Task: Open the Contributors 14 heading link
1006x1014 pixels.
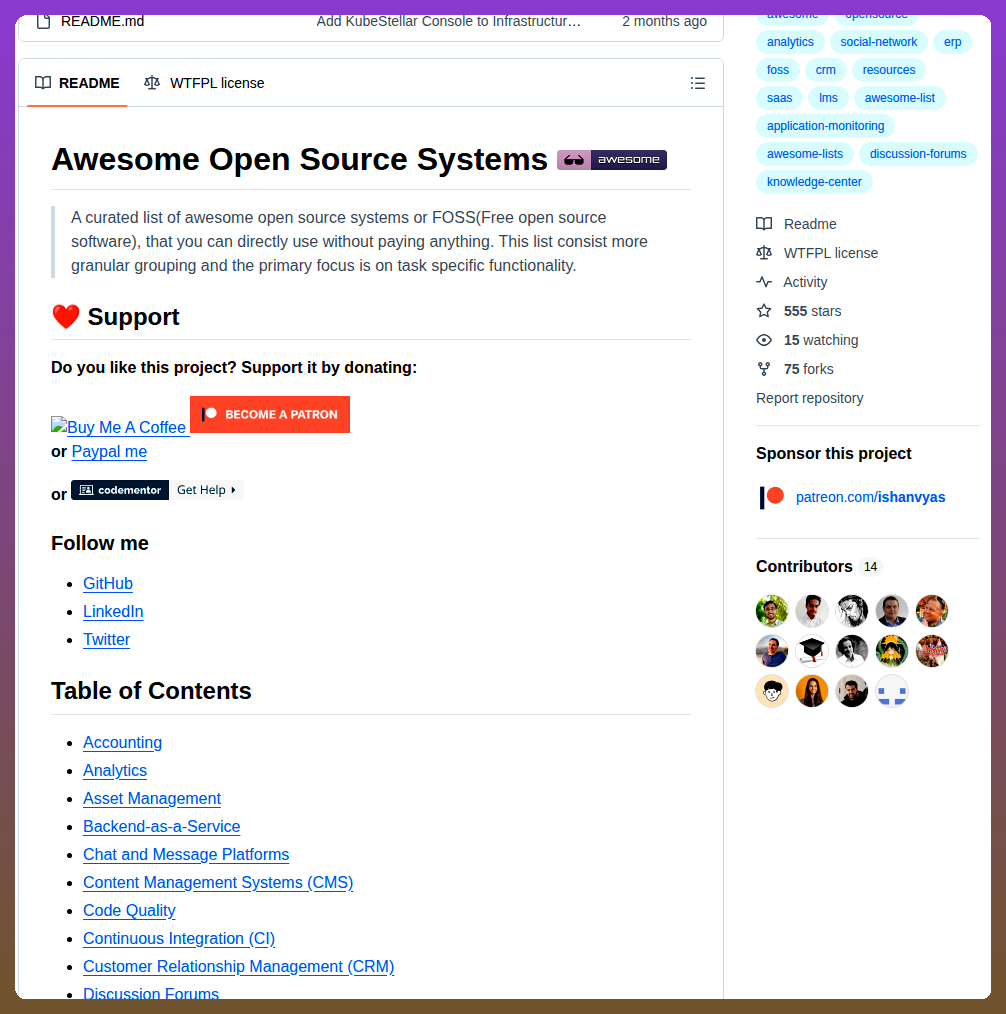Action: [819, 566]
